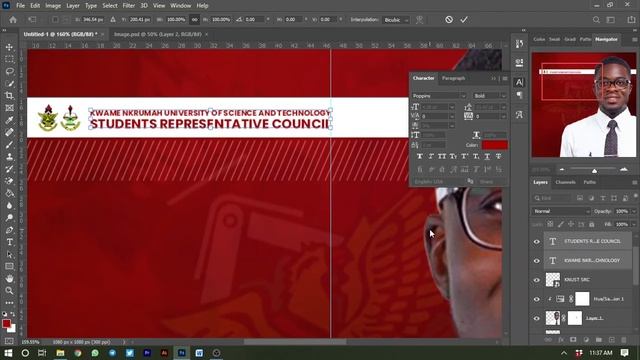Click the red foreground color swatch
640x360 pixels.
coord(6,324)
